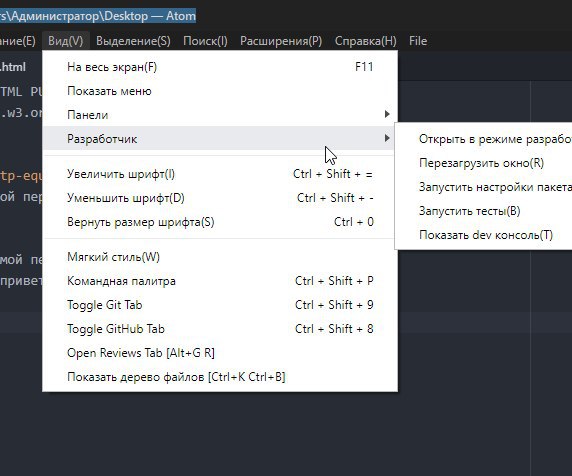
Task: Open the Поиск(I) menu
Action: coord(205,41)
